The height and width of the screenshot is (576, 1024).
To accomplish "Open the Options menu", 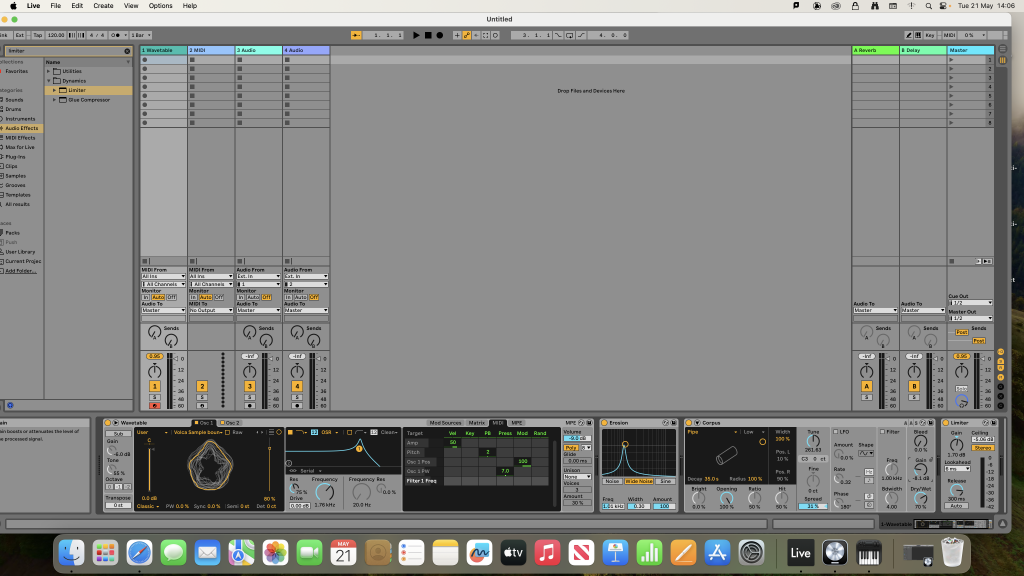I will [x=161, y=6].
